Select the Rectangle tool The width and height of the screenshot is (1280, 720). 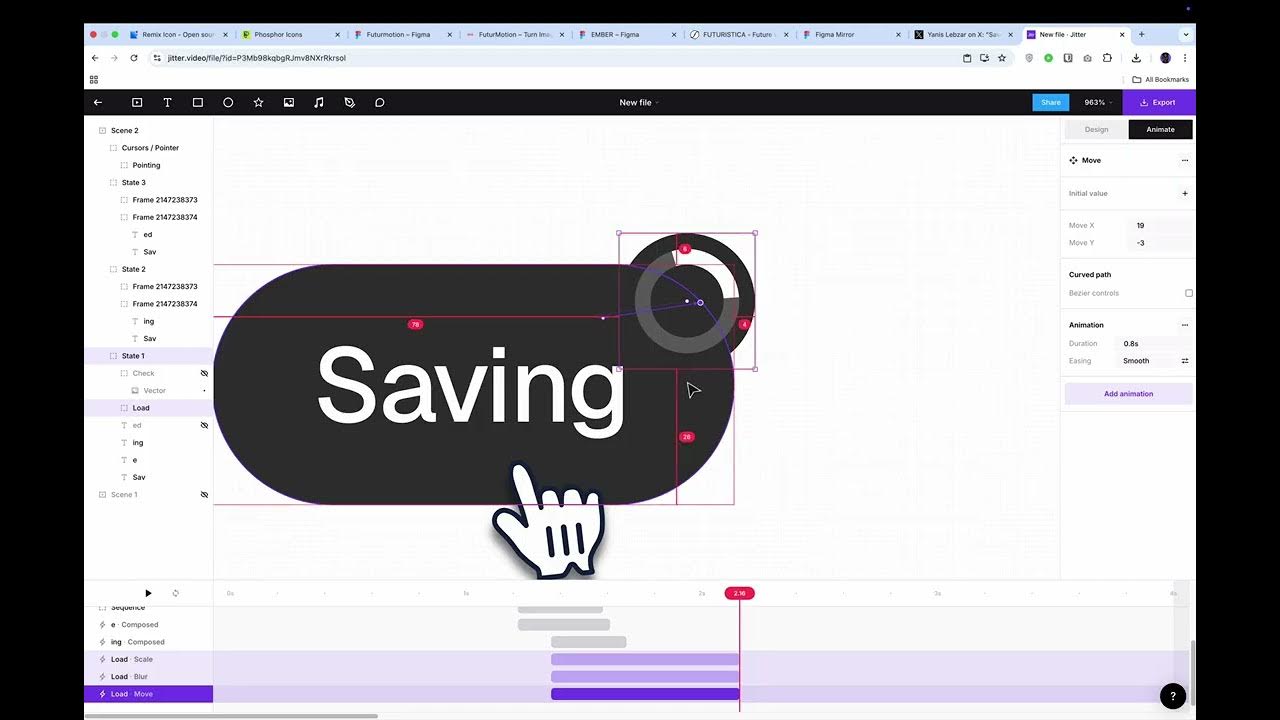(x=197, y=102)
